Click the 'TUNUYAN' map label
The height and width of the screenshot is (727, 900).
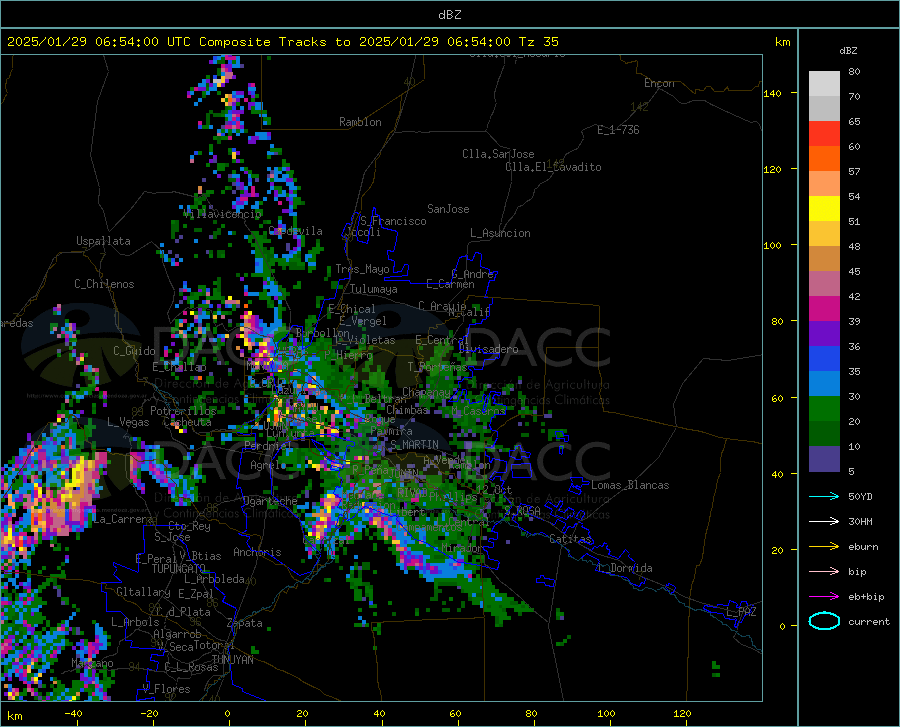(x=232, y=660)
